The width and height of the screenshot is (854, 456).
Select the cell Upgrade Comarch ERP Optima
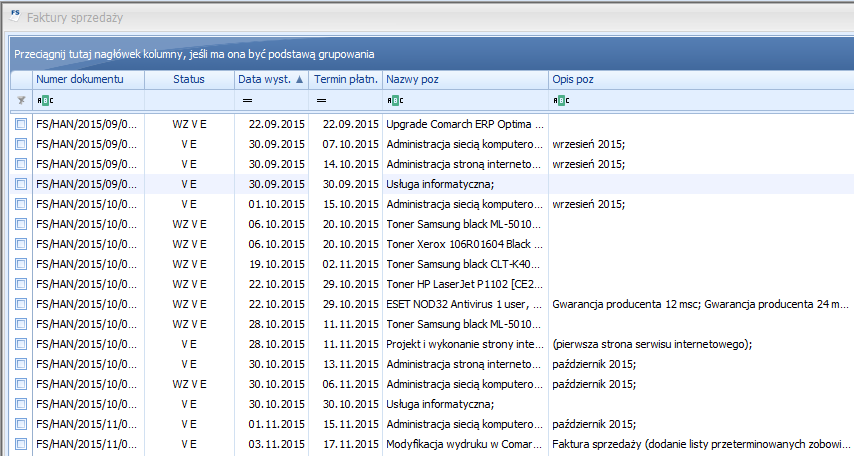pyautogui.click(x=465, y=124)
